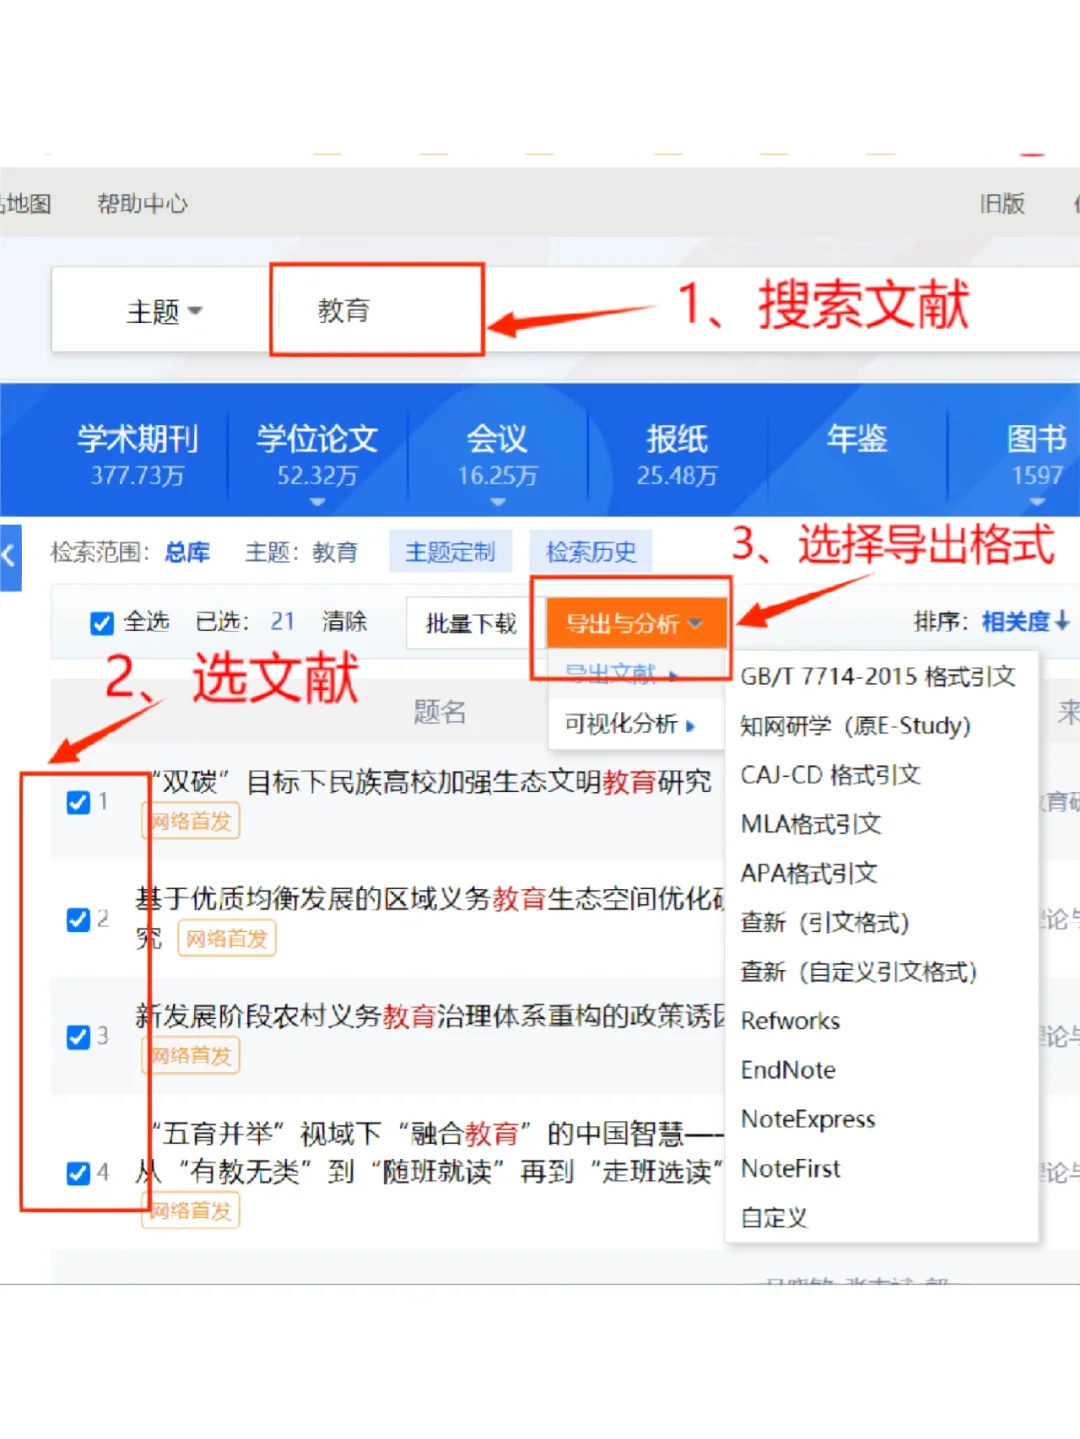Screen dimensions: 1080x1439
Task: Expand the 导出与分析 dropdown button
Action: coord(634,624)
